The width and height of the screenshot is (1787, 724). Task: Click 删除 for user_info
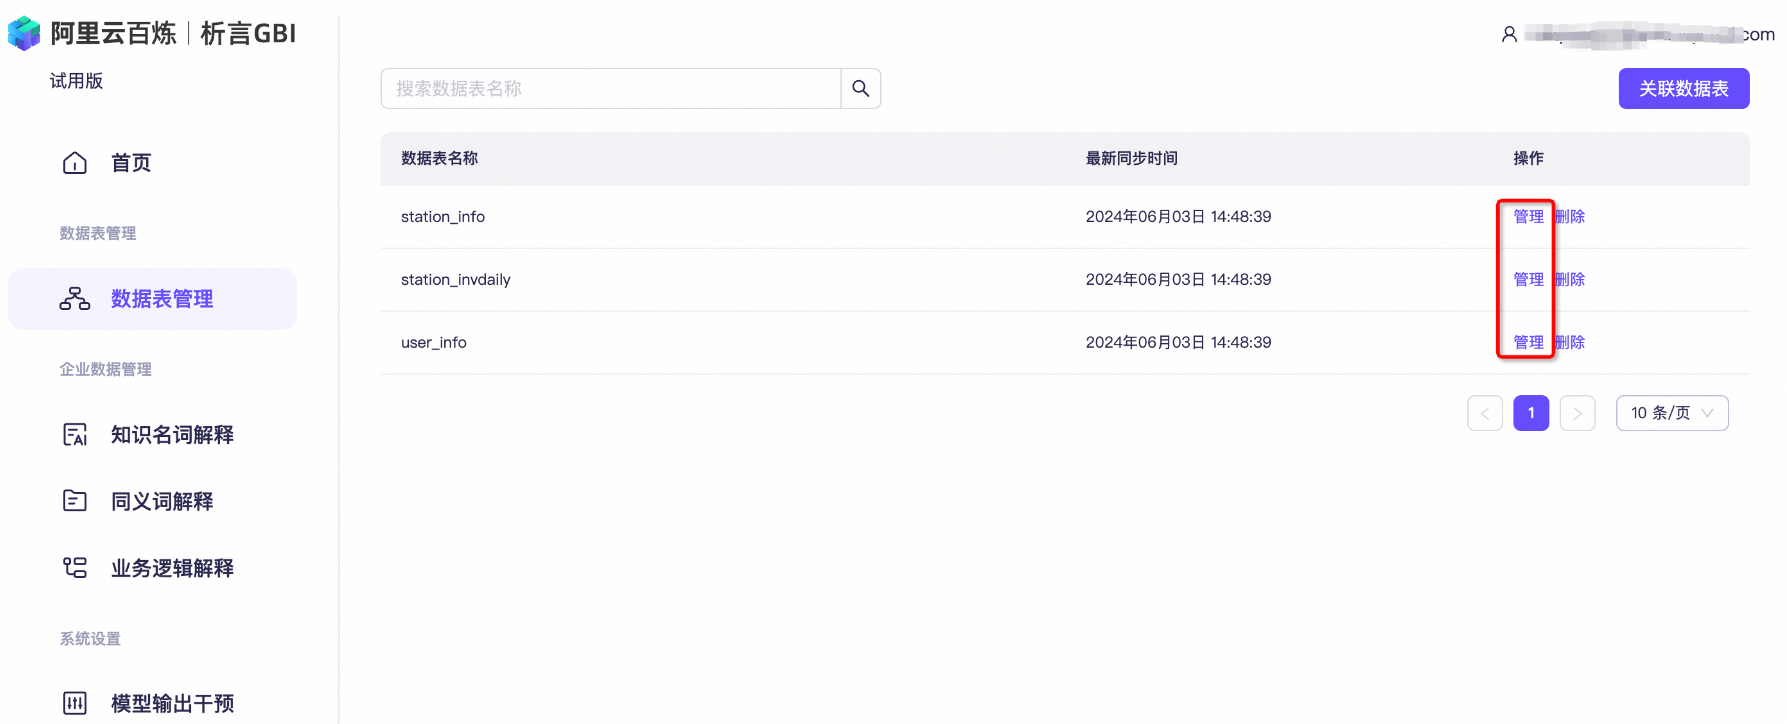point(1570,343)
